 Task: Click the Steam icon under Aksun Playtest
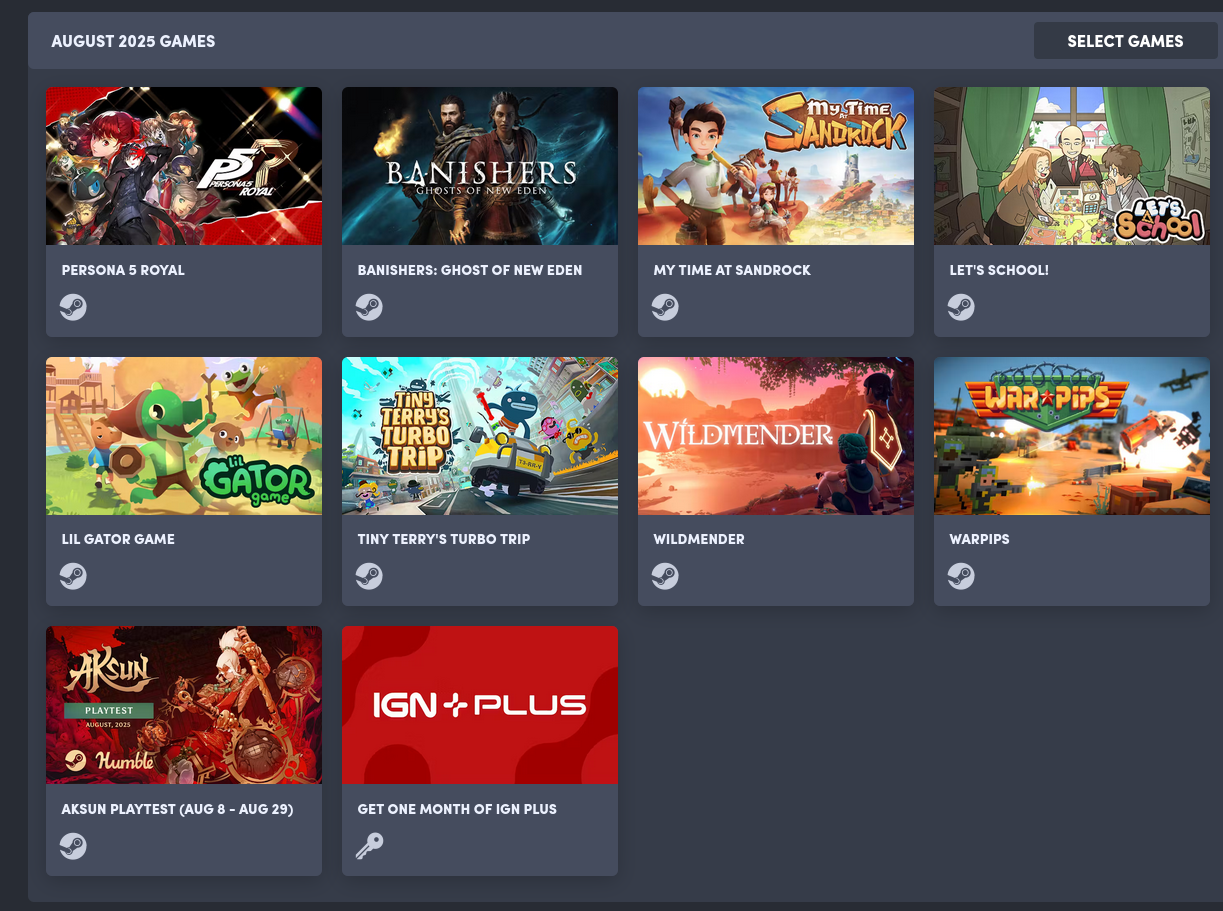73,846
